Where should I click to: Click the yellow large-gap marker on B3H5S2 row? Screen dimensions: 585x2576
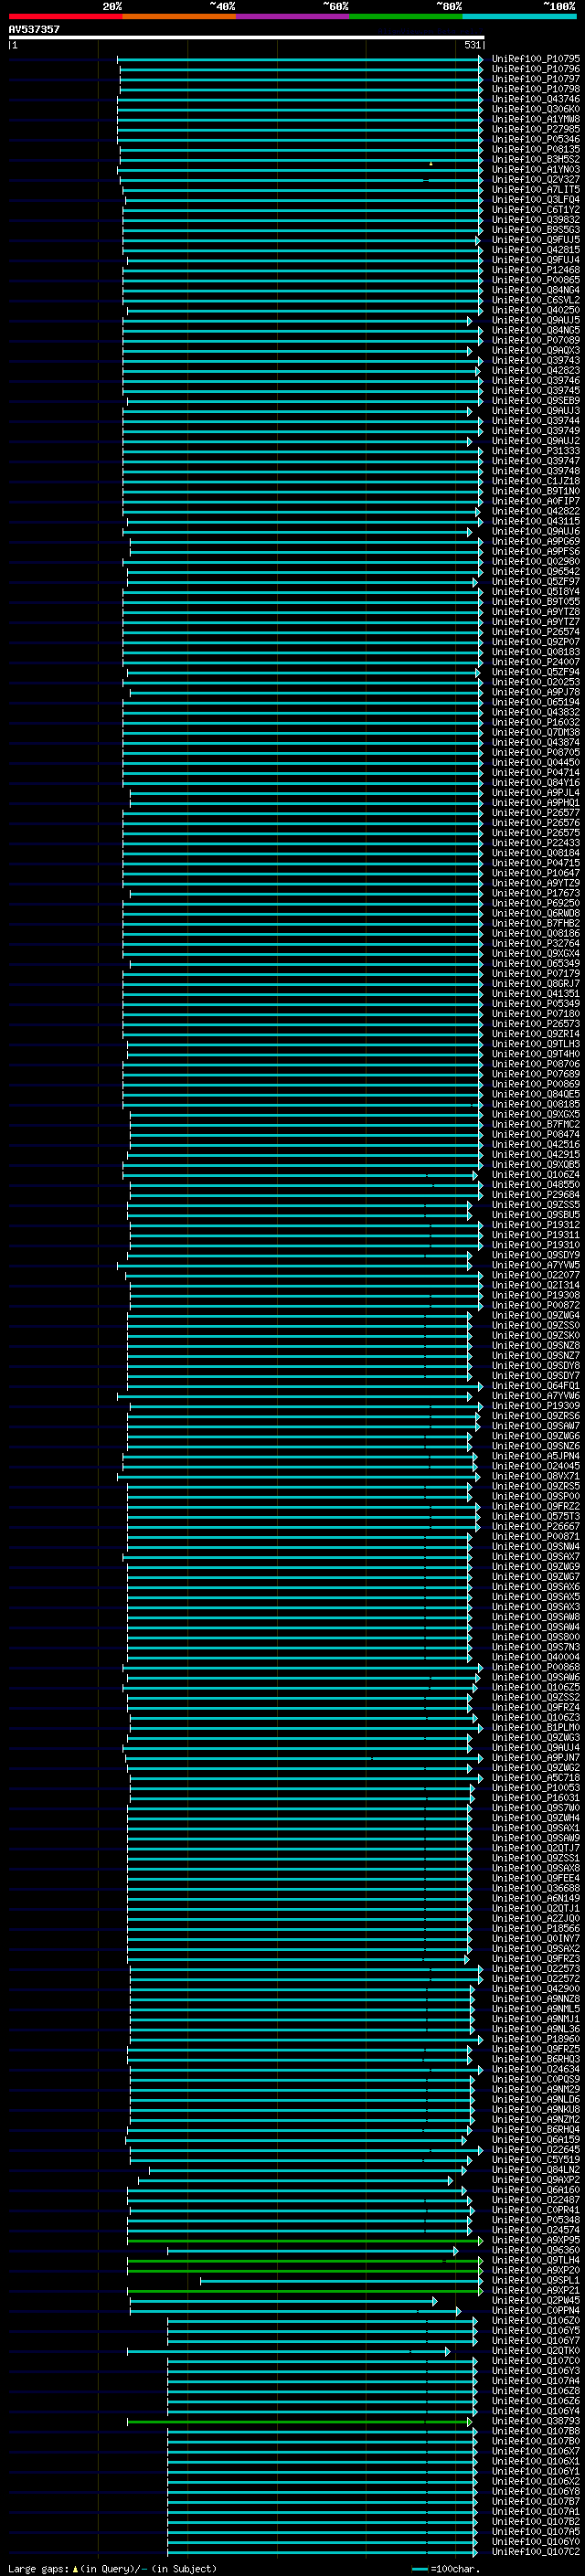pos(430,163)
